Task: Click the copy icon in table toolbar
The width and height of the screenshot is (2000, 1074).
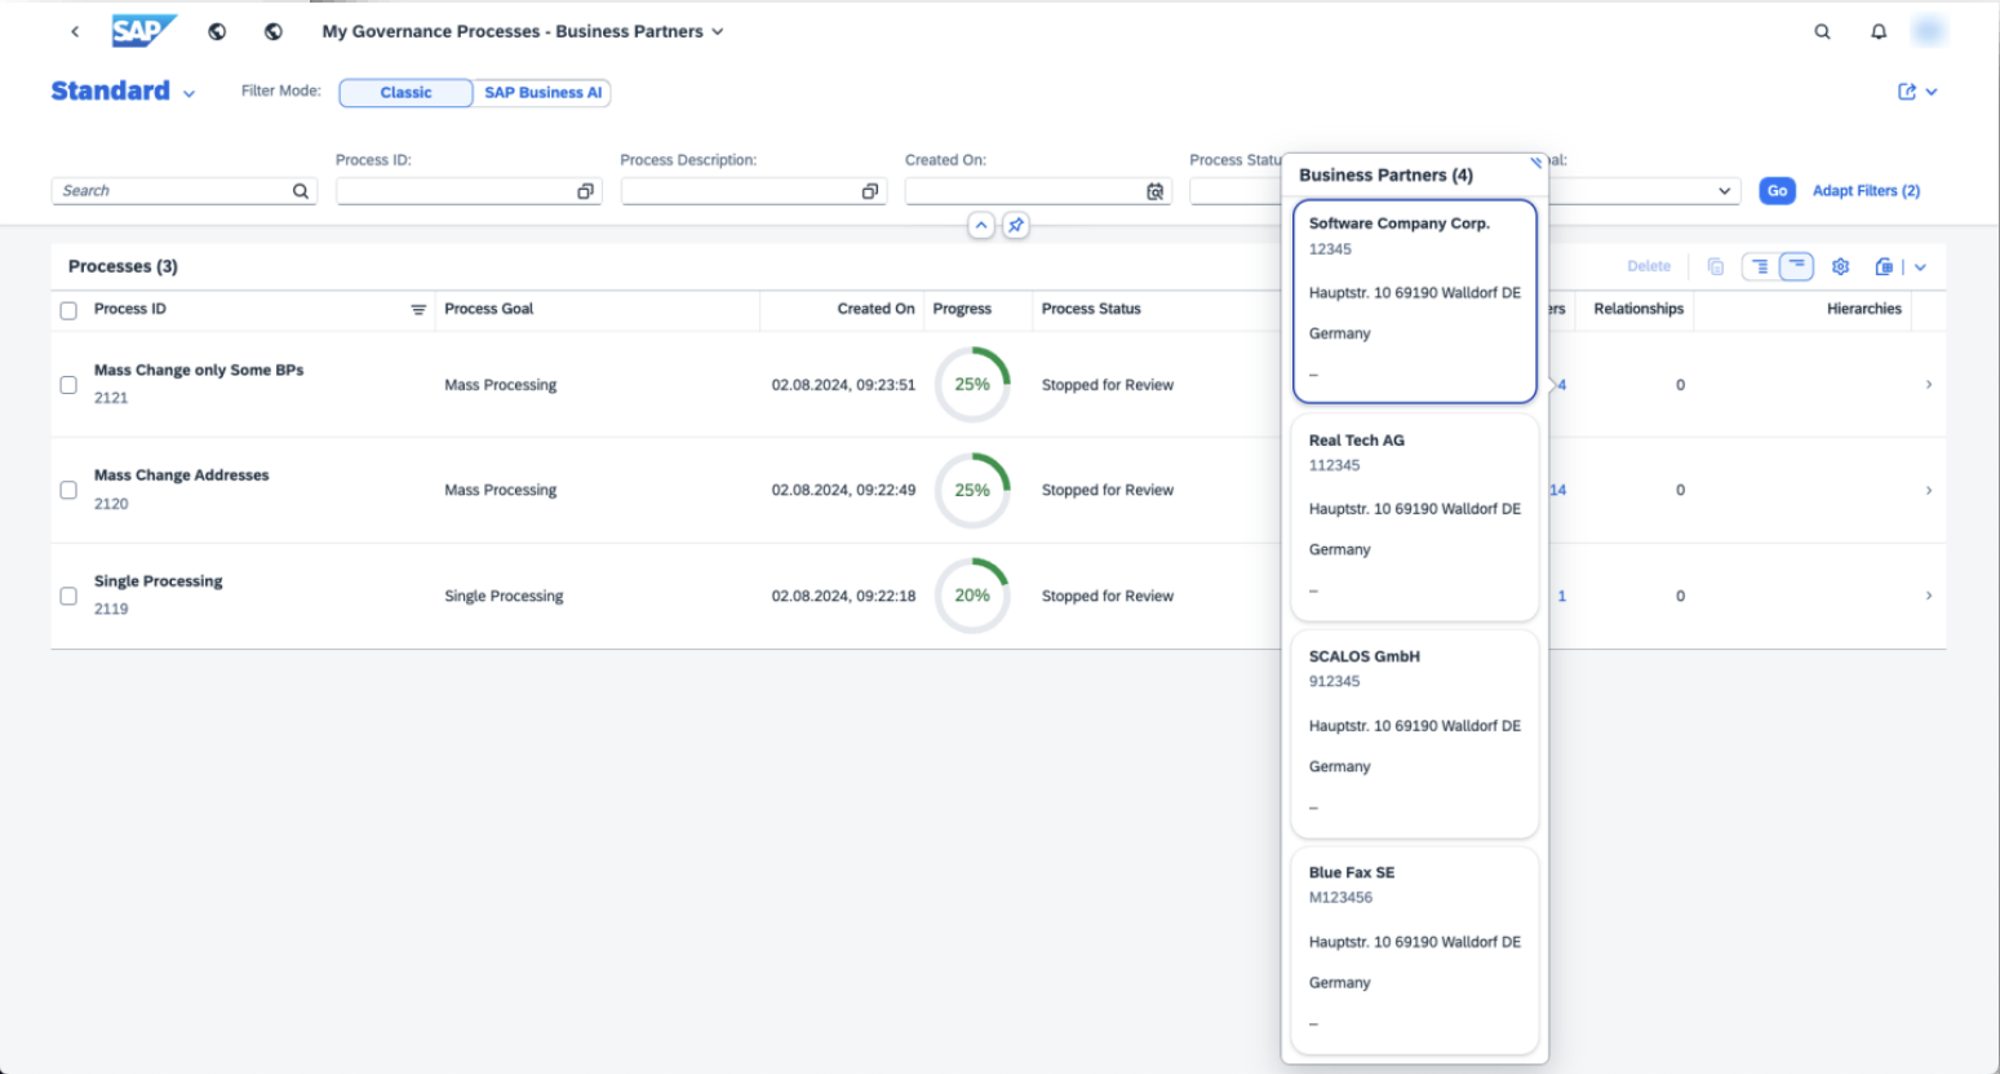Action: pyautogui.click(x=1716, y=266)
